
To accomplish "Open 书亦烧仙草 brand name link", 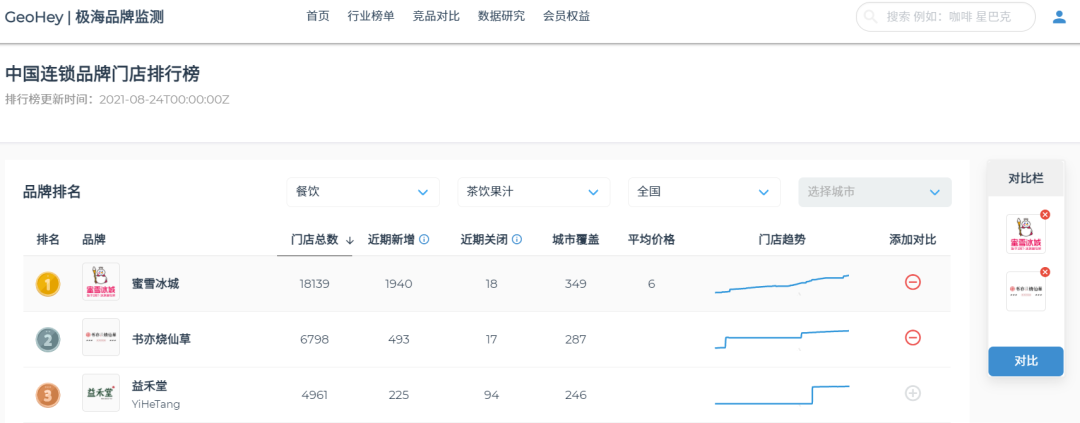I will point(162,339).
